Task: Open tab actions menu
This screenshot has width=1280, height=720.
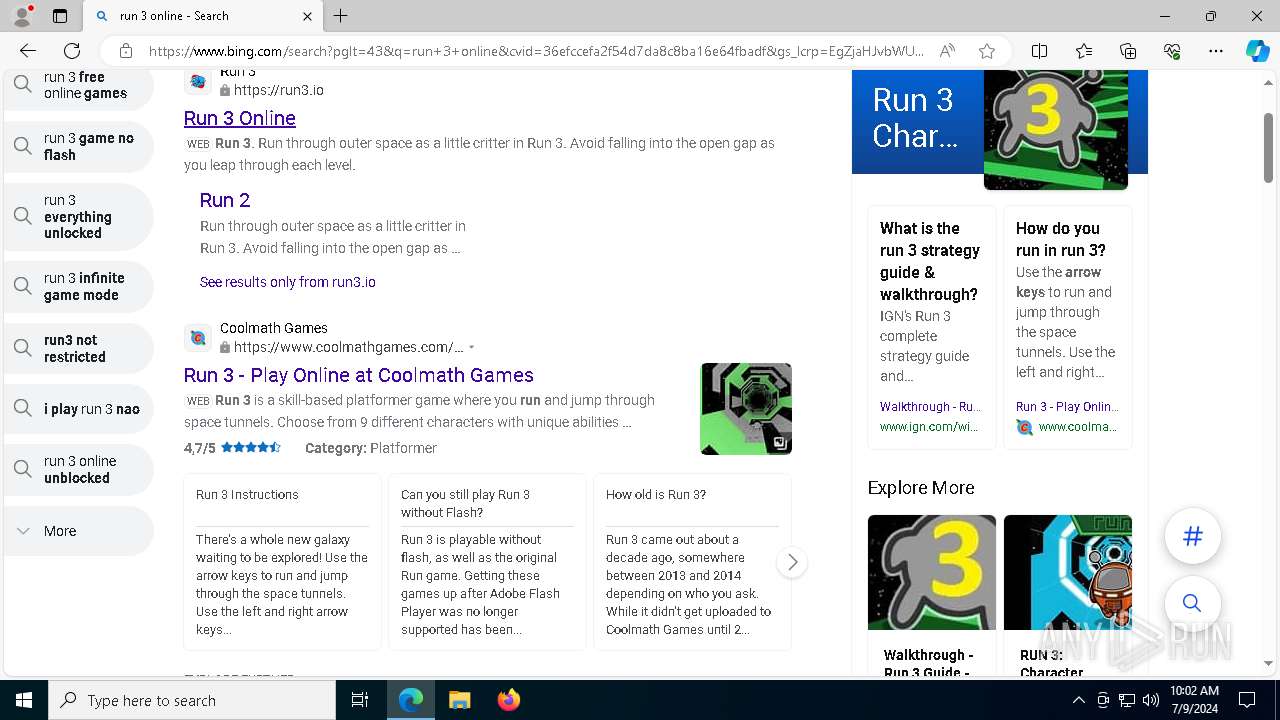Action: point(60,16)
